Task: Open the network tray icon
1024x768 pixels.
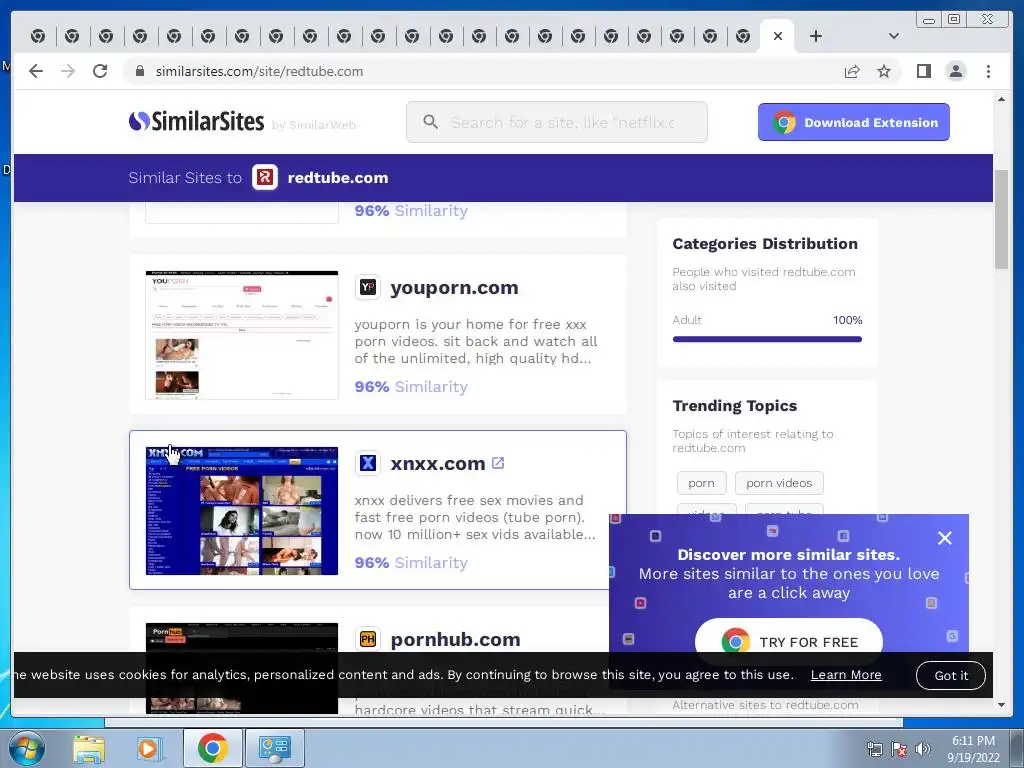Action: point(874,748)
